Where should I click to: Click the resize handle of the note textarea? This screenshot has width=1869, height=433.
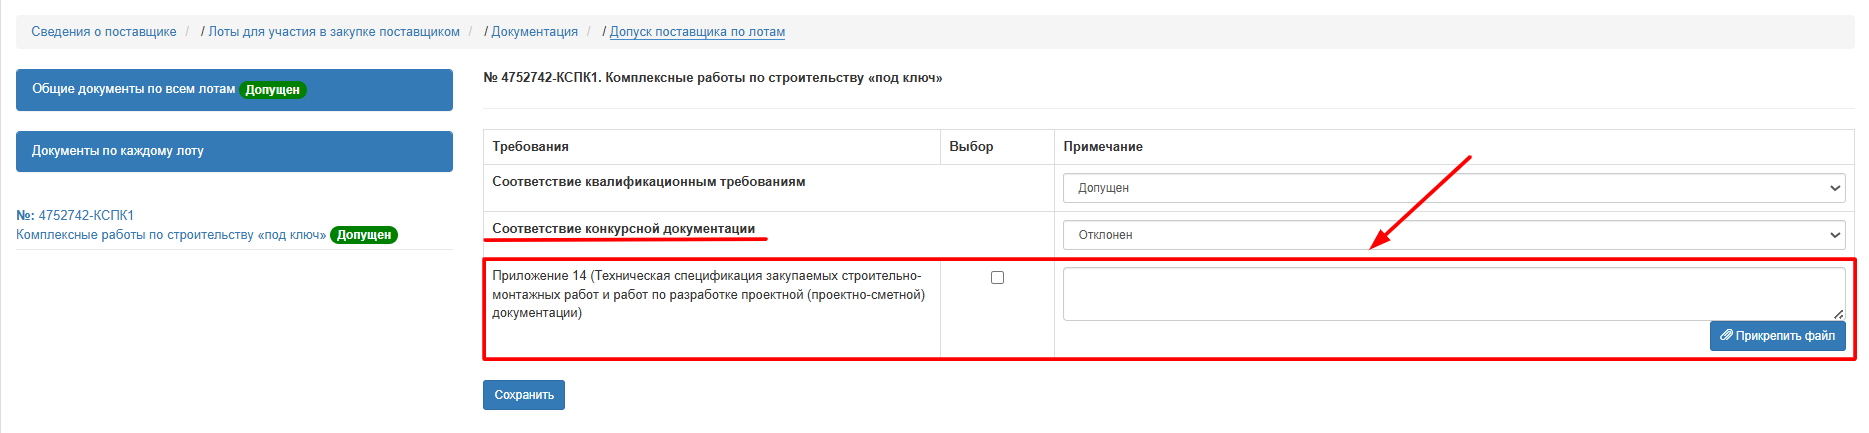point(1838,314)
